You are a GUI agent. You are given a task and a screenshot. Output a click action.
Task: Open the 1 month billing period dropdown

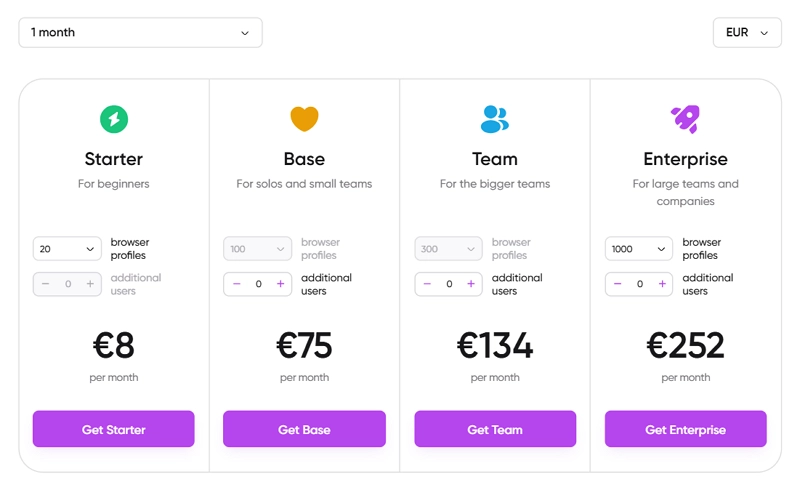tap(140, 33)
